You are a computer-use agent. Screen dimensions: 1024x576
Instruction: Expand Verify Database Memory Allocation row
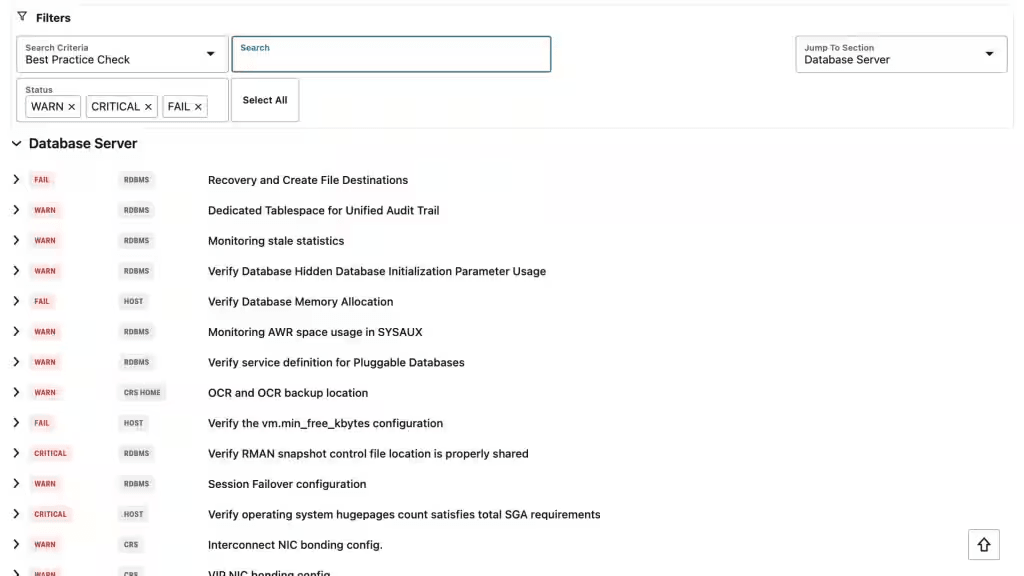point(16,301)
